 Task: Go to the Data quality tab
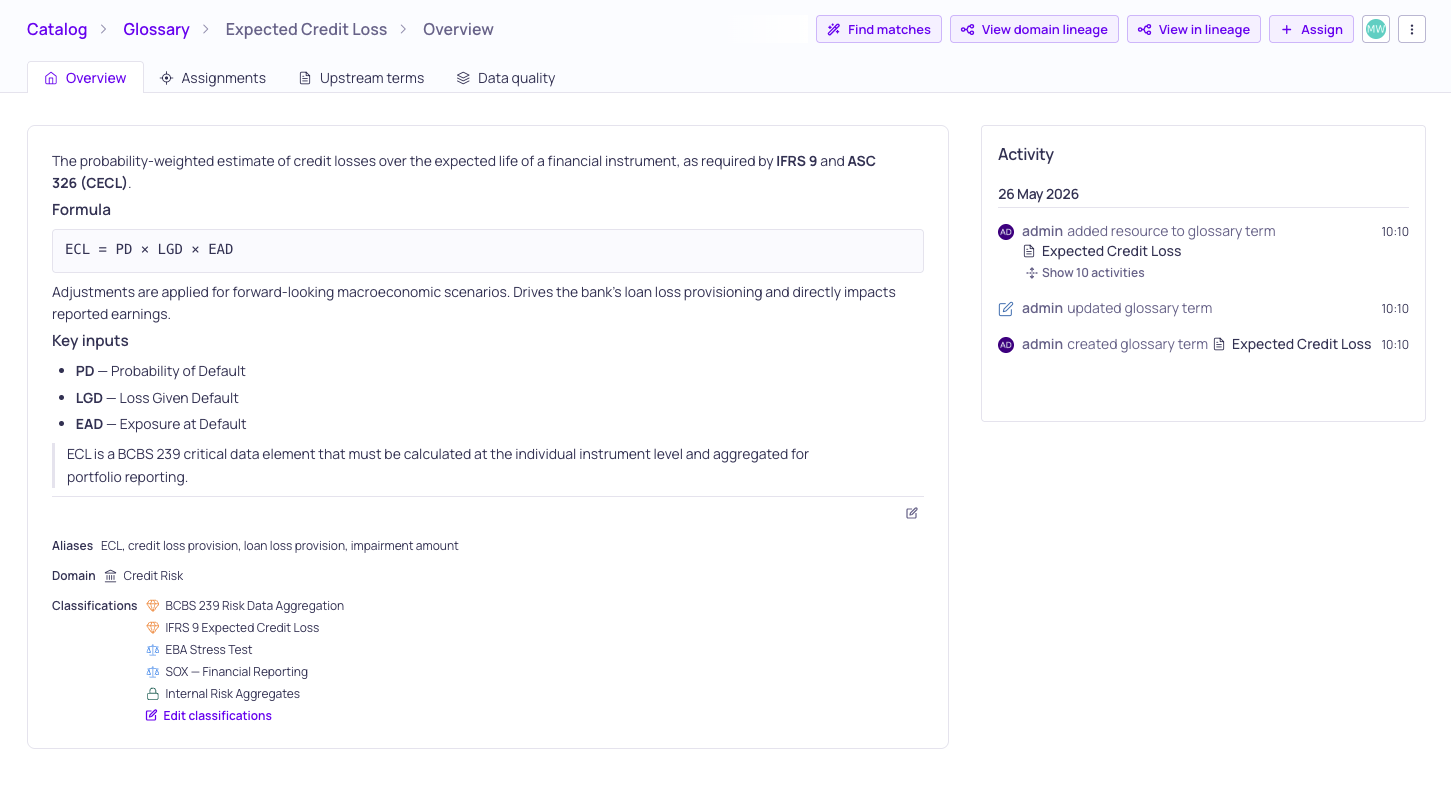click(505, 78)
